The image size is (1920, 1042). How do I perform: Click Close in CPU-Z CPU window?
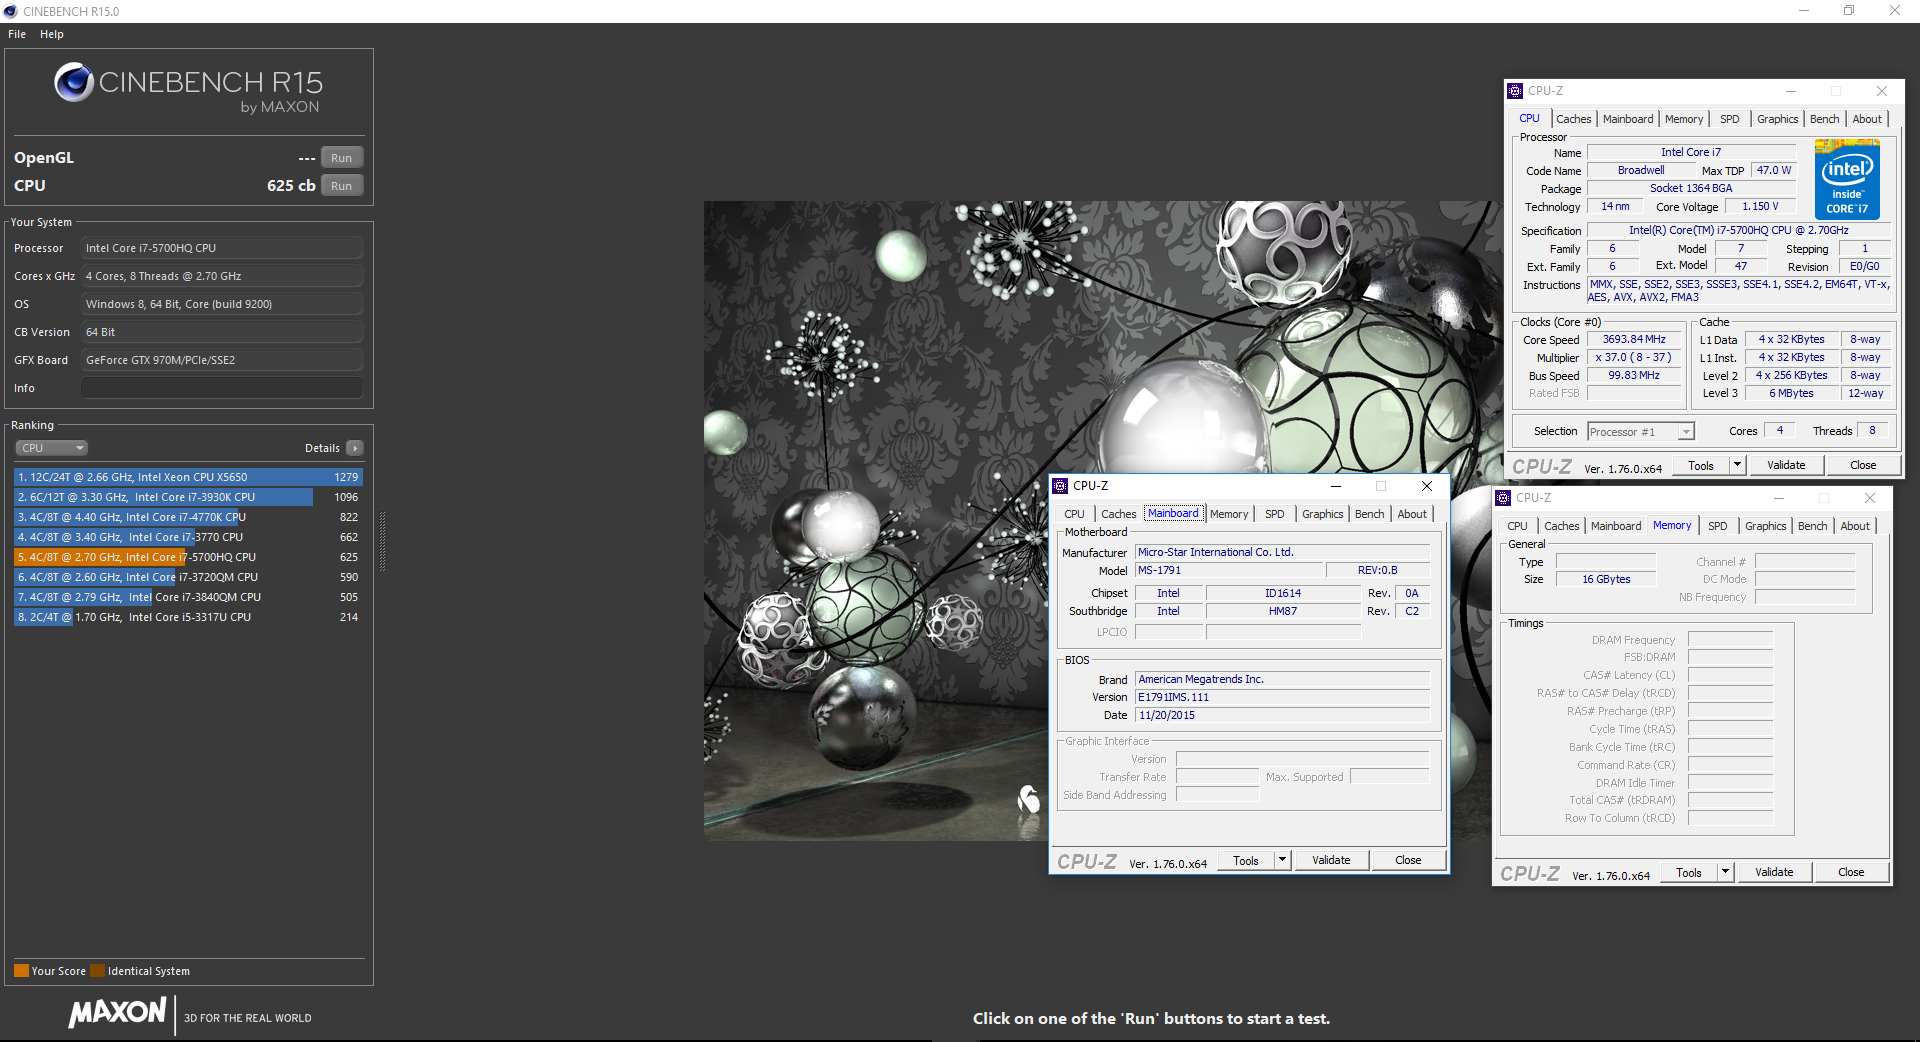tap(1863, 465)
